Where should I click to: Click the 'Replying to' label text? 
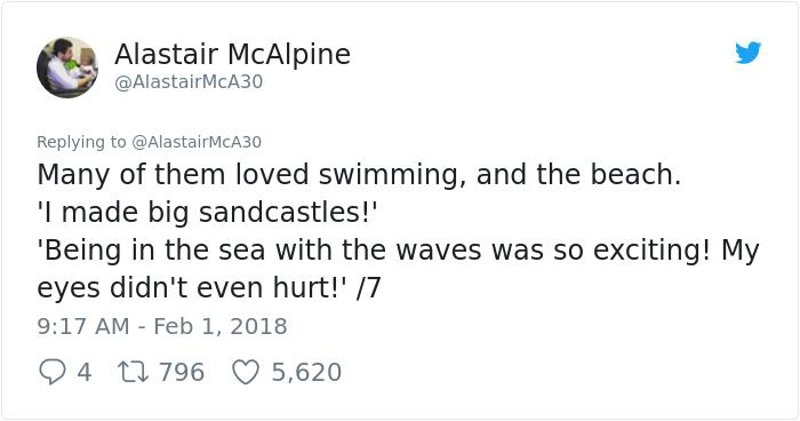pyautogui.click(x=81, y=141)
